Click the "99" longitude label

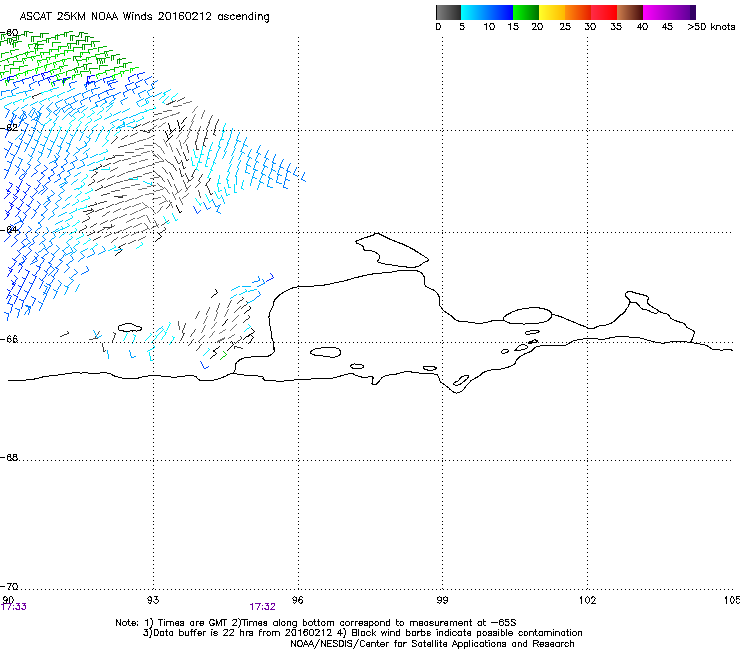point(442,600)
